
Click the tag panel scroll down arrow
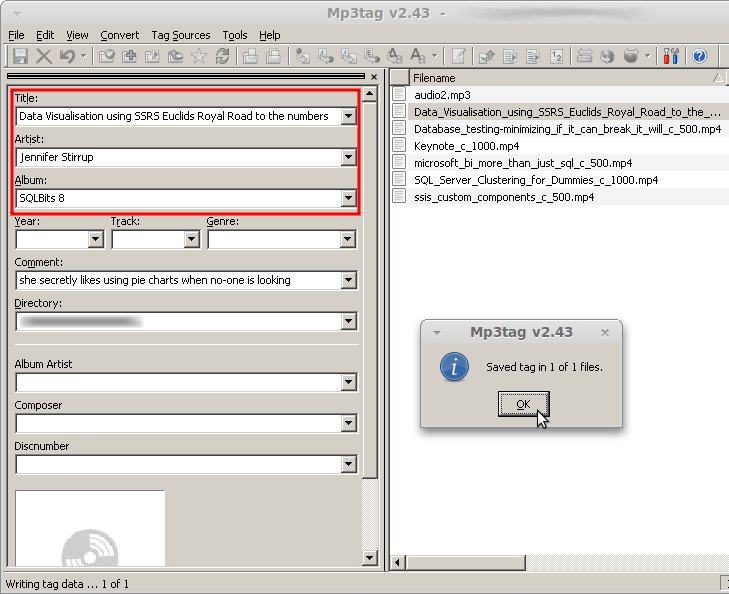point(370,558)
